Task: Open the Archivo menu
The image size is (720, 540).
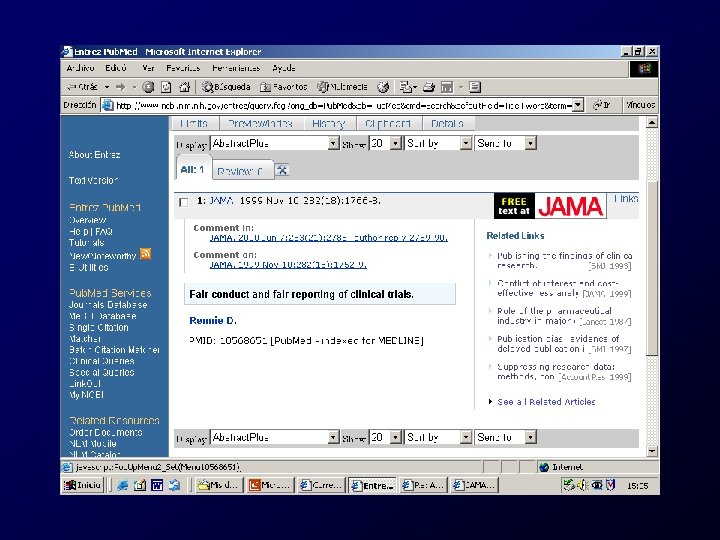Action: click(x=80, y=68)
